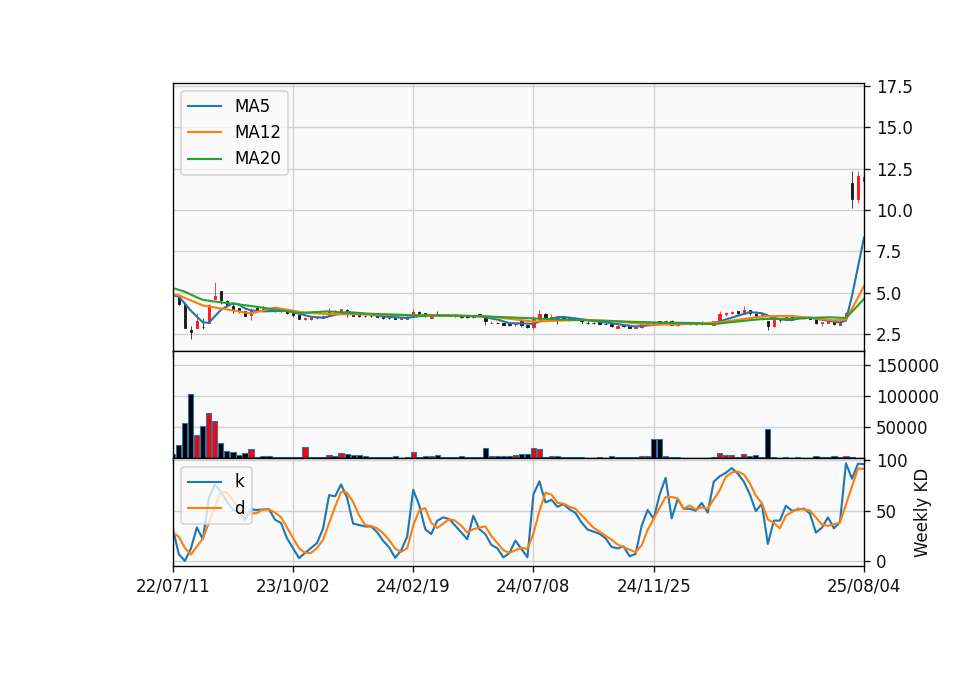Click the MA20 legend label
960x690 pixels.
coord(257,158)
